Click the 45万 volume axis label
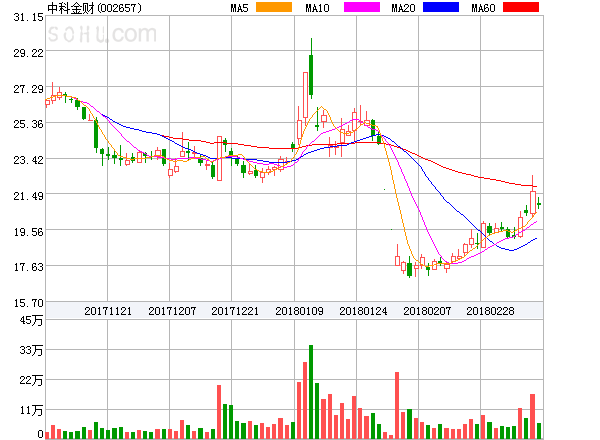 pyautogui.click(x=31, y=320)
